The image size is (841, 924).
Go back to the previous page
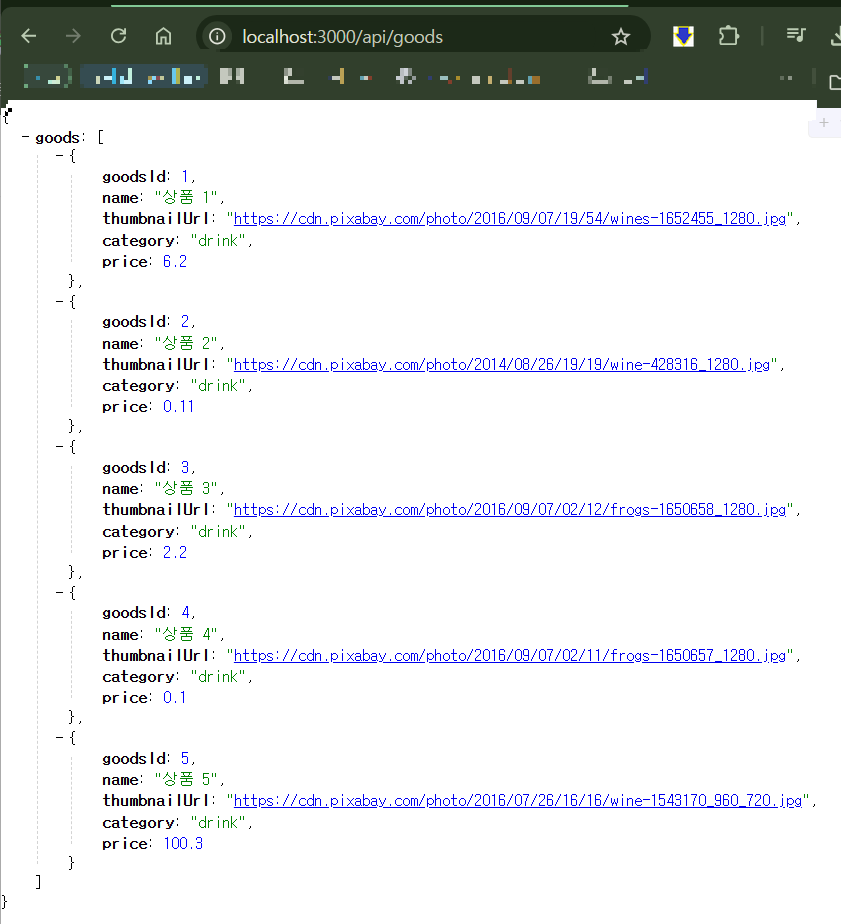28,37
